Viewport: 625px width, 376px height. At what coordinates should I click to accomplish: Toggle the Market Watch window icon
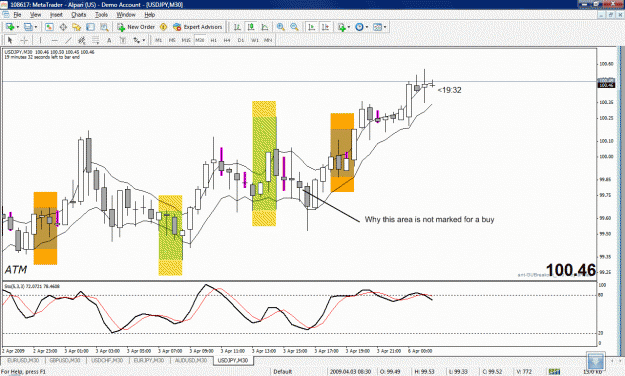(49, 27)
